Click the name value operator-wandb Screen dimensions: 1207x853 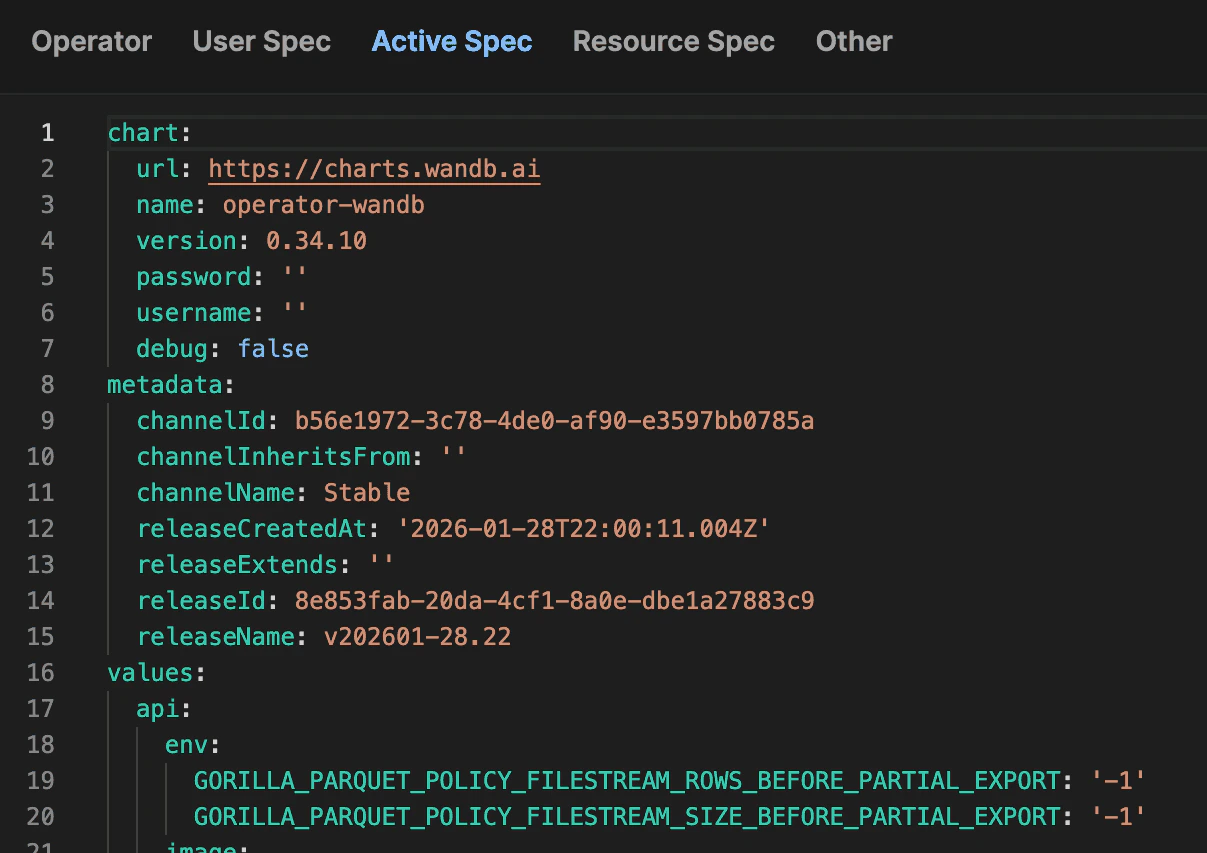point(324,205)
